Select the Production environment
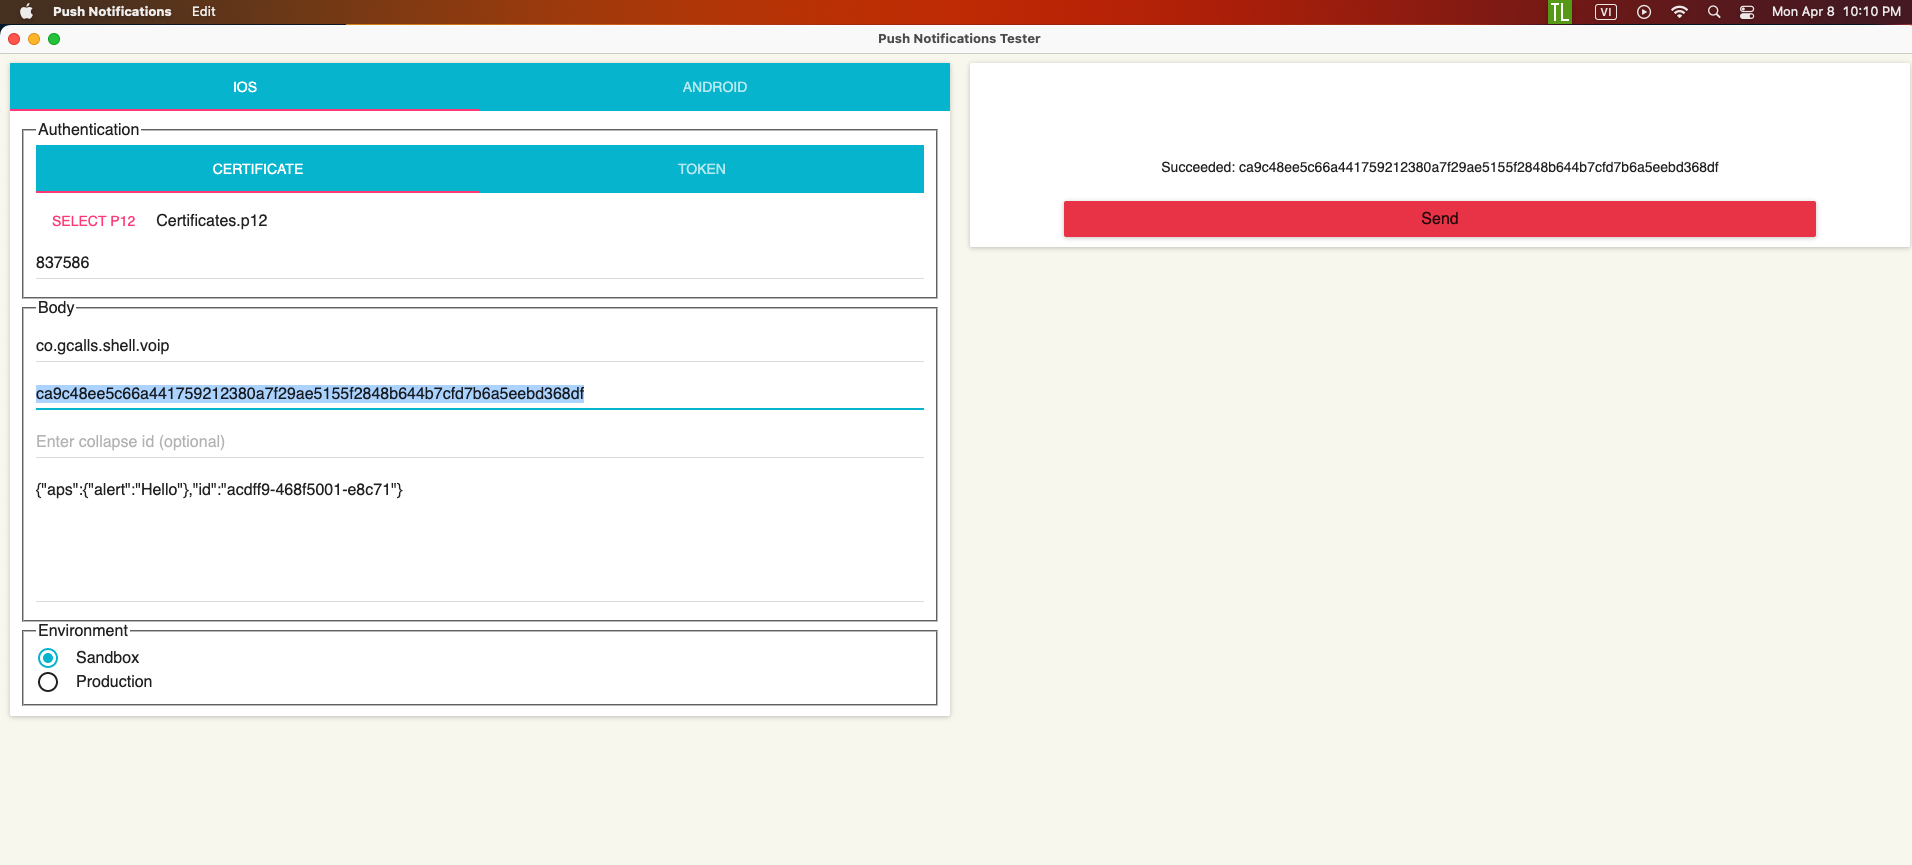Screen dimensions: 1912x865 coord(48,682)
